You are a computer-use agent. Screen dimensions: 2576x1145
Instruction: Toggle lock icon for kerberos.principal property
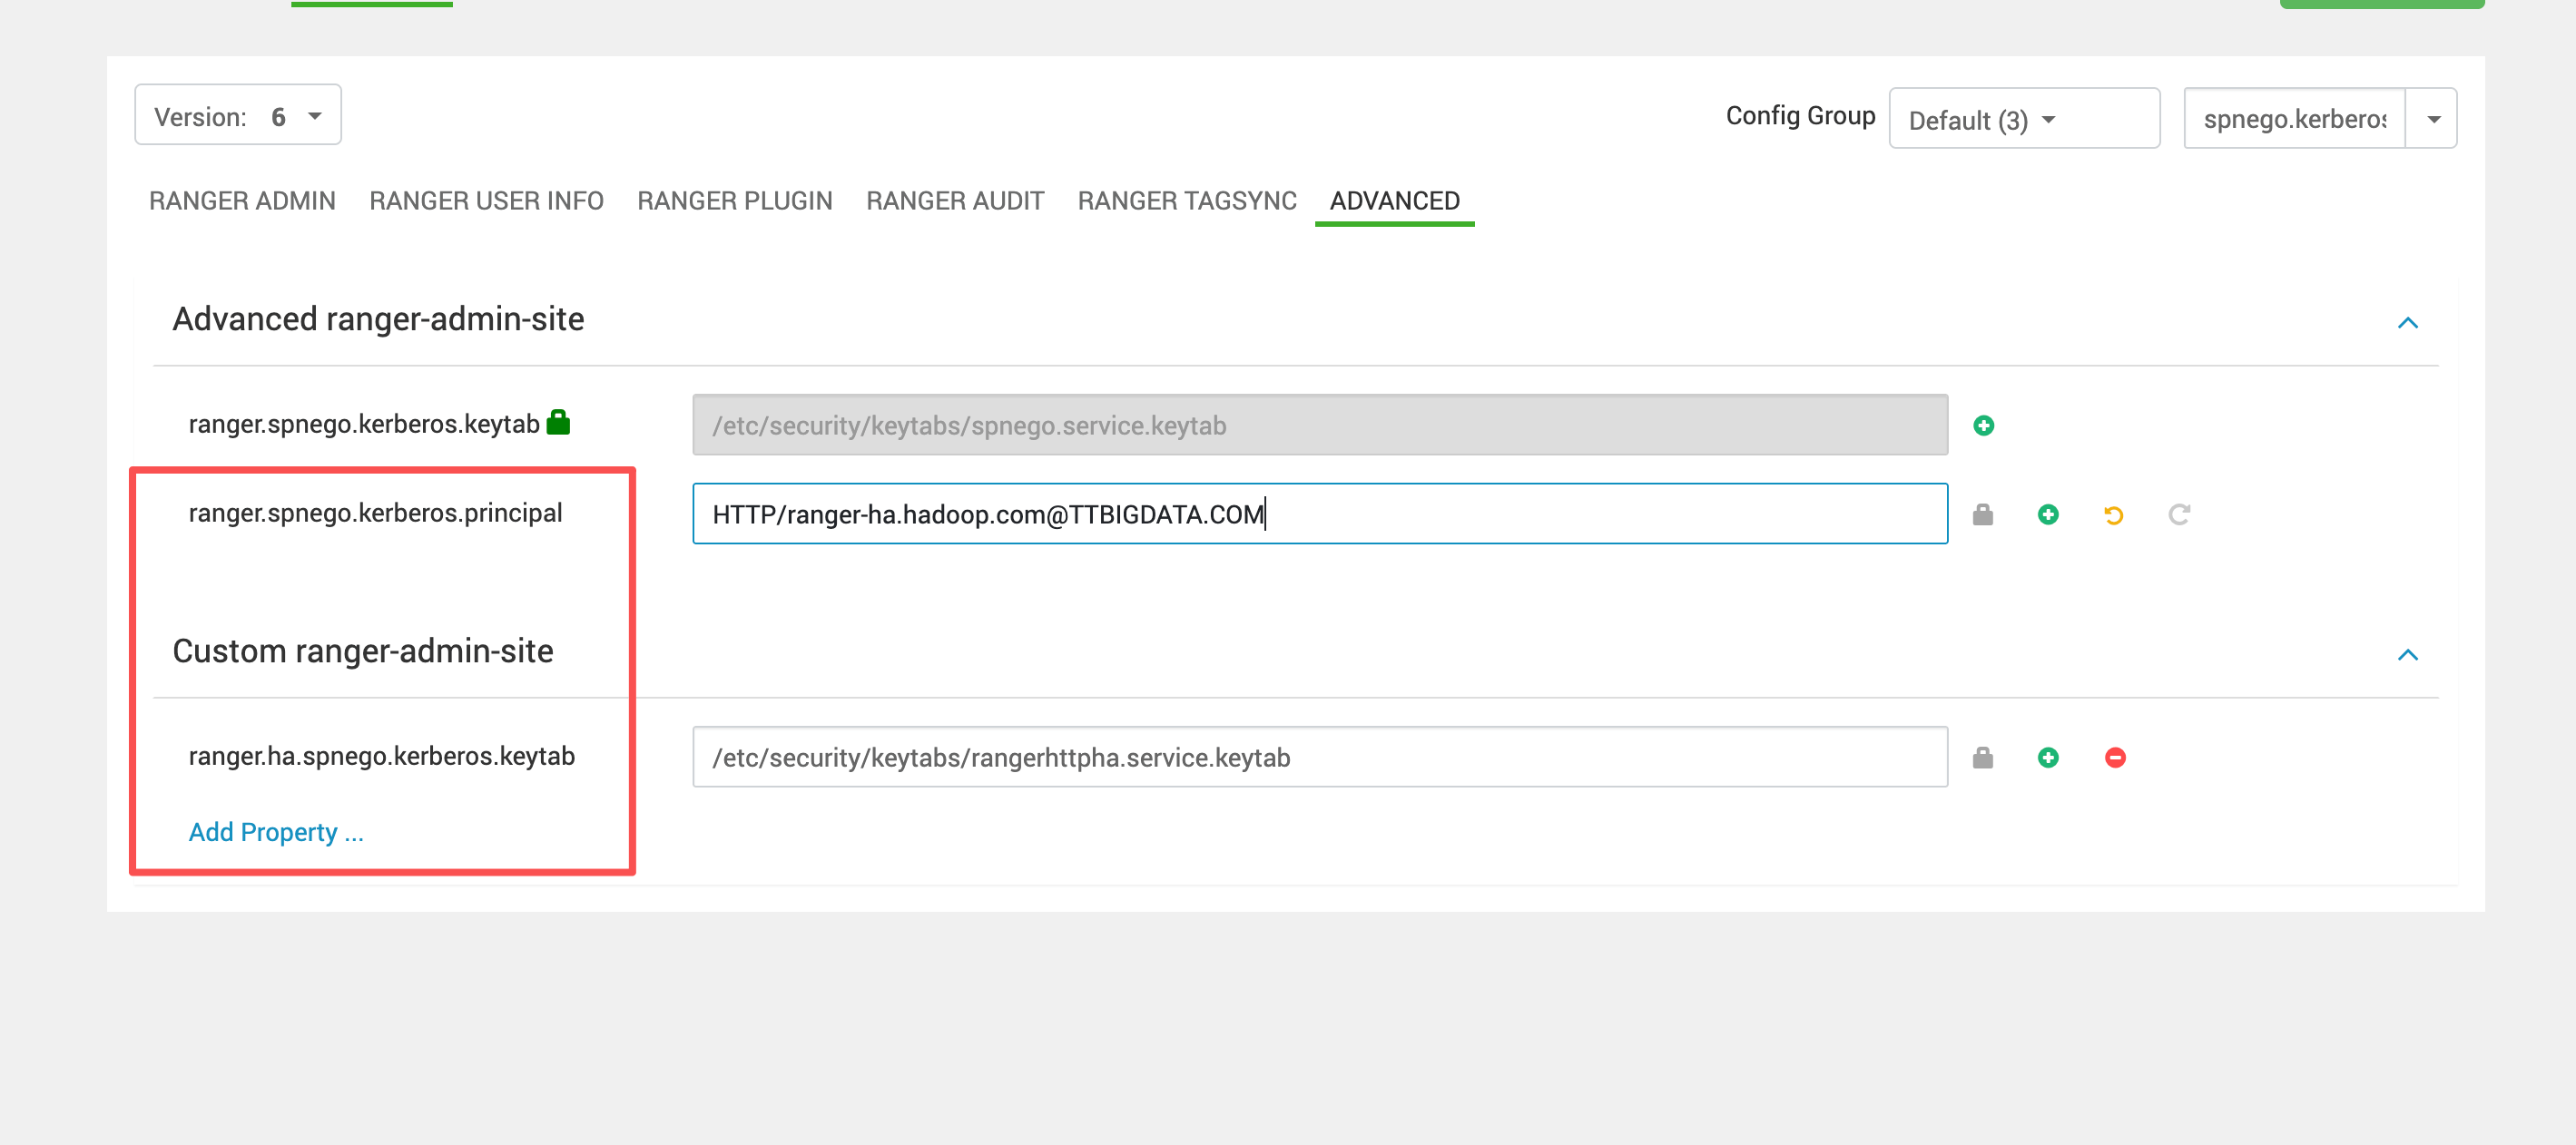tap(1982, 515)
